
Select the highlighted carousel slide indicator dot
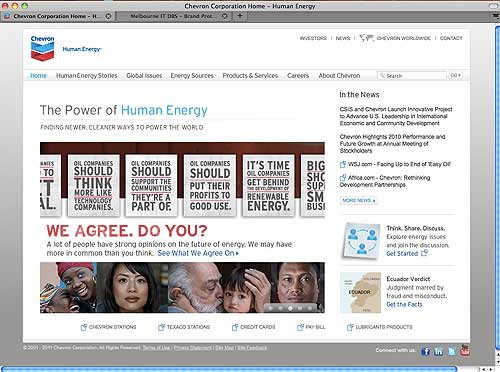pyautogui.click(x=290, y=308)
